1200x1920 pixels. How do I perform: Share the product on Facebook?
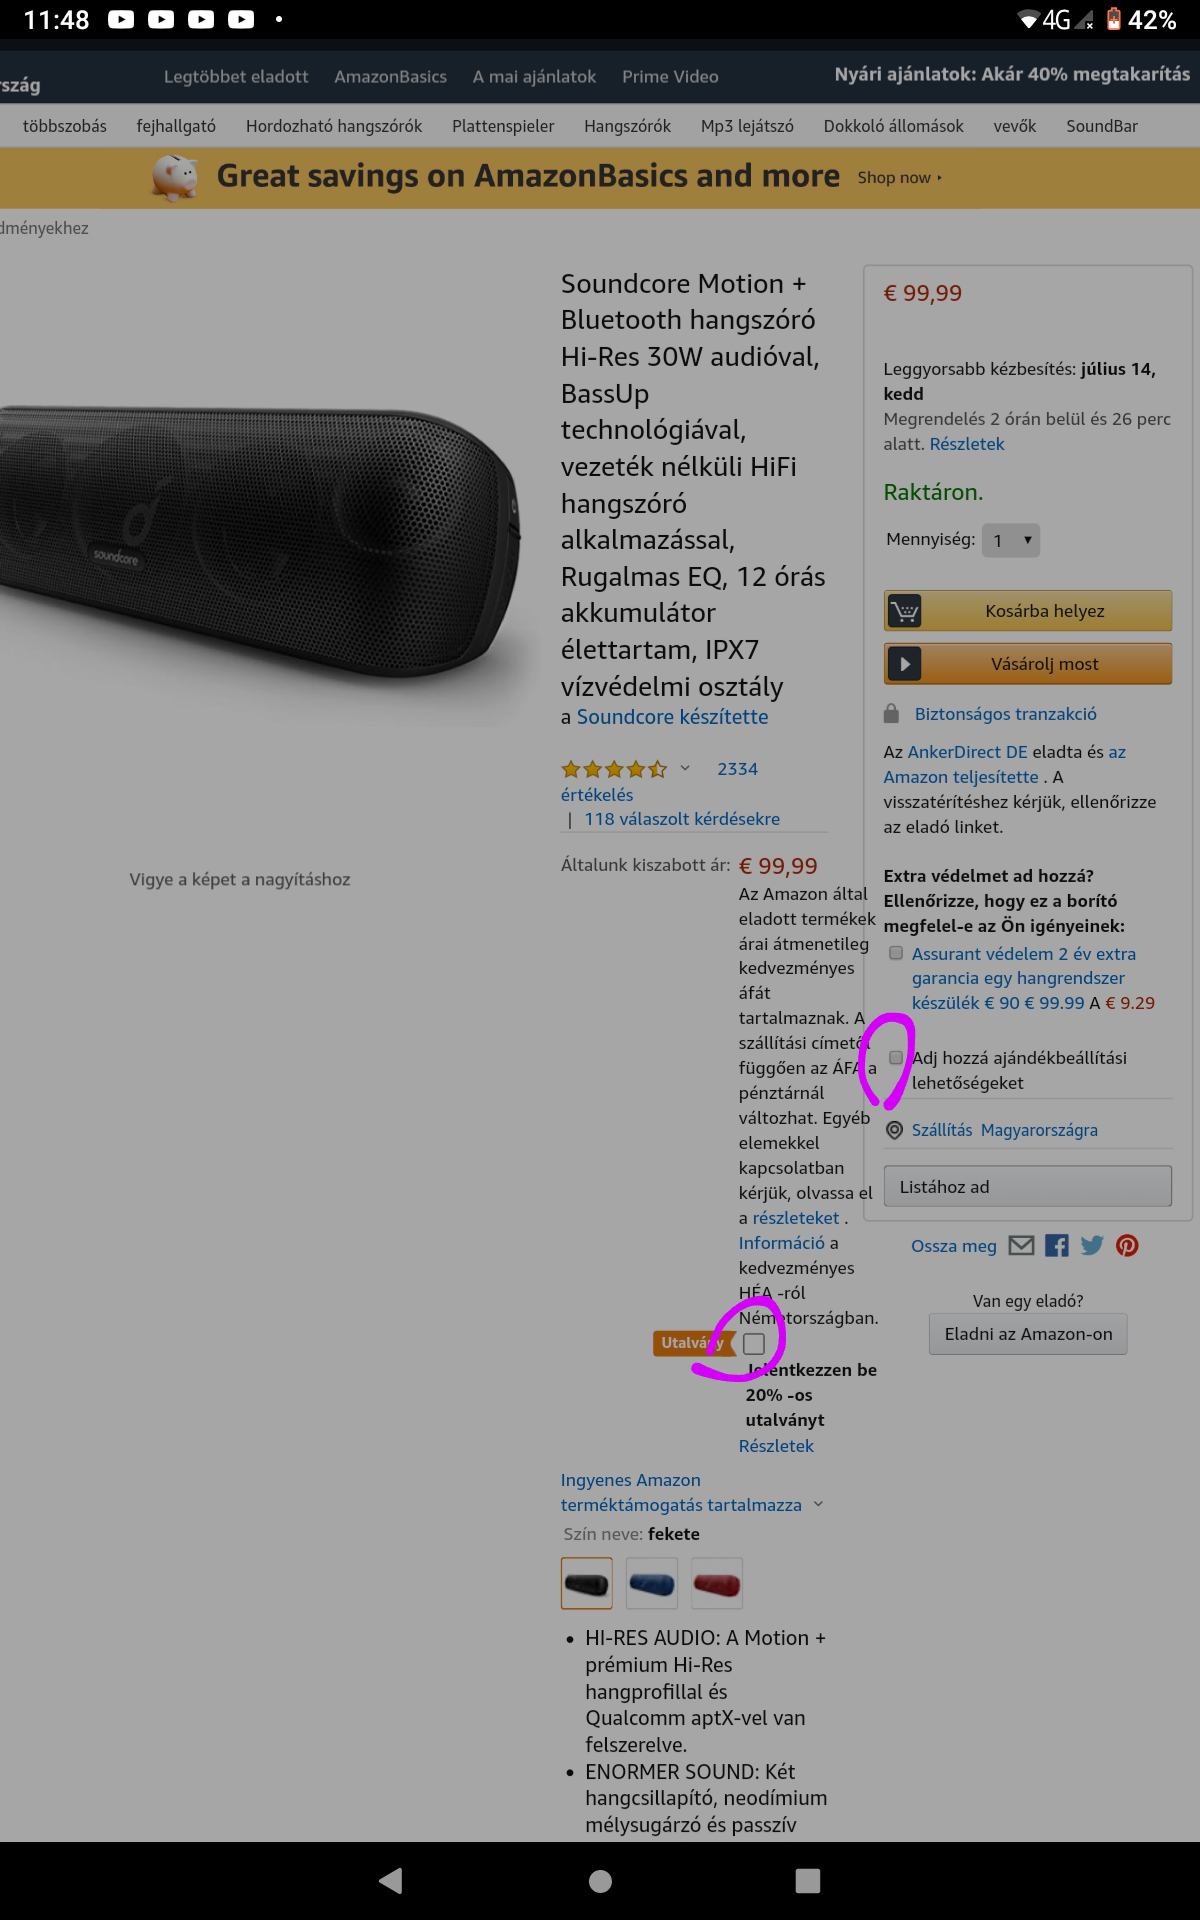[x=1057, y=1245]
